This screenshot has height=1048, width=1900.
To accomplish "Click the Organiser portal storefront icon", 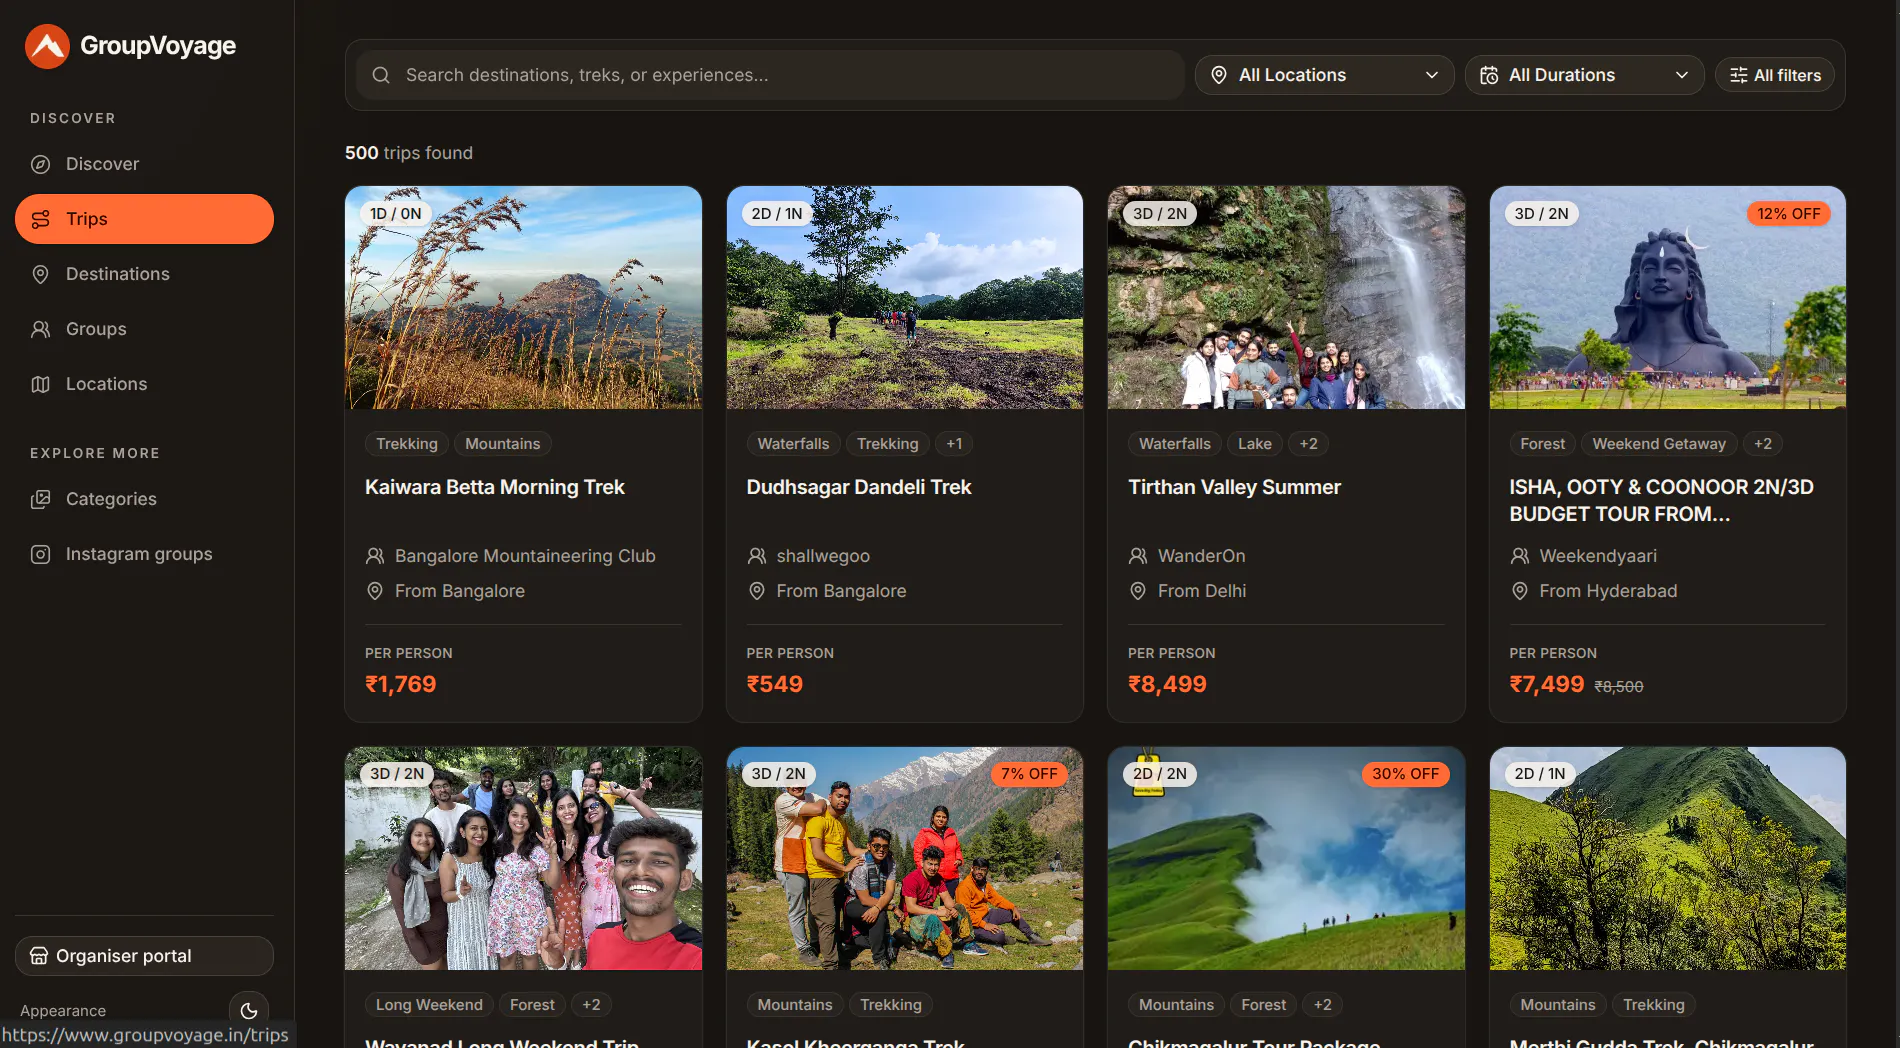I will [x=39, y=956].
